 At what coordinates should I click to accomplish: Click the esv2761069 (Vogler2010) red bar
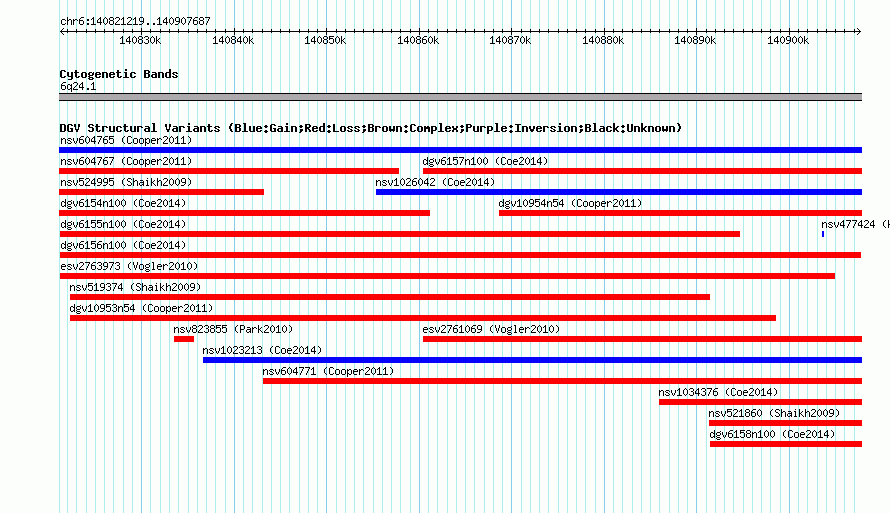coord(643,339)
